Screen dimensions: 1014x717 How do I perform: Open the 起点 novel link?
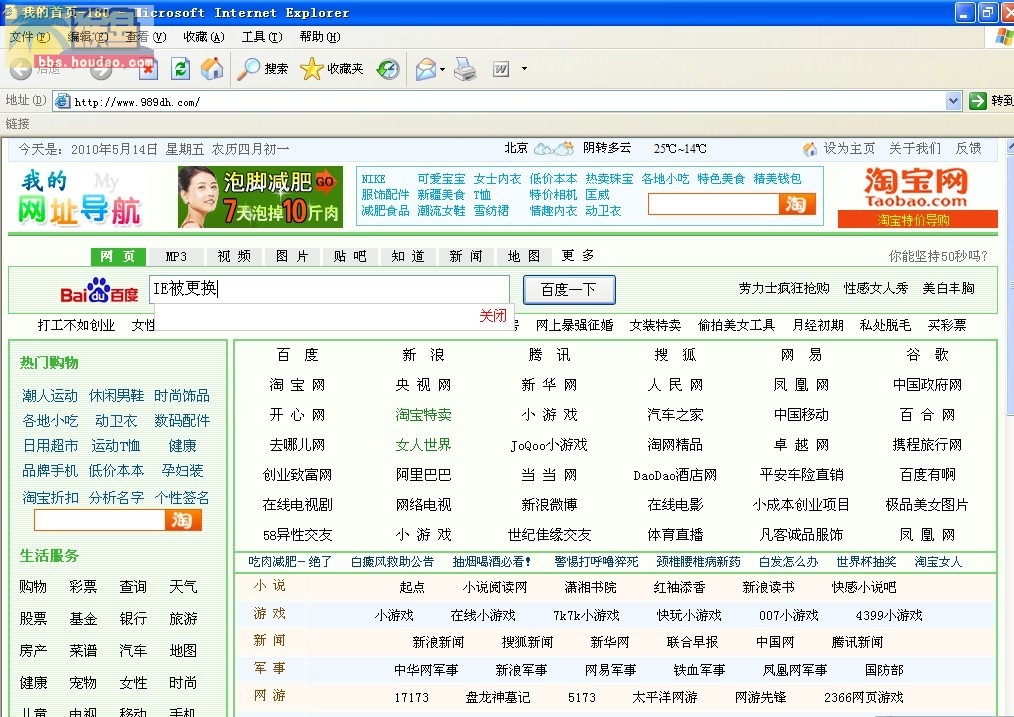pos(412,587)
